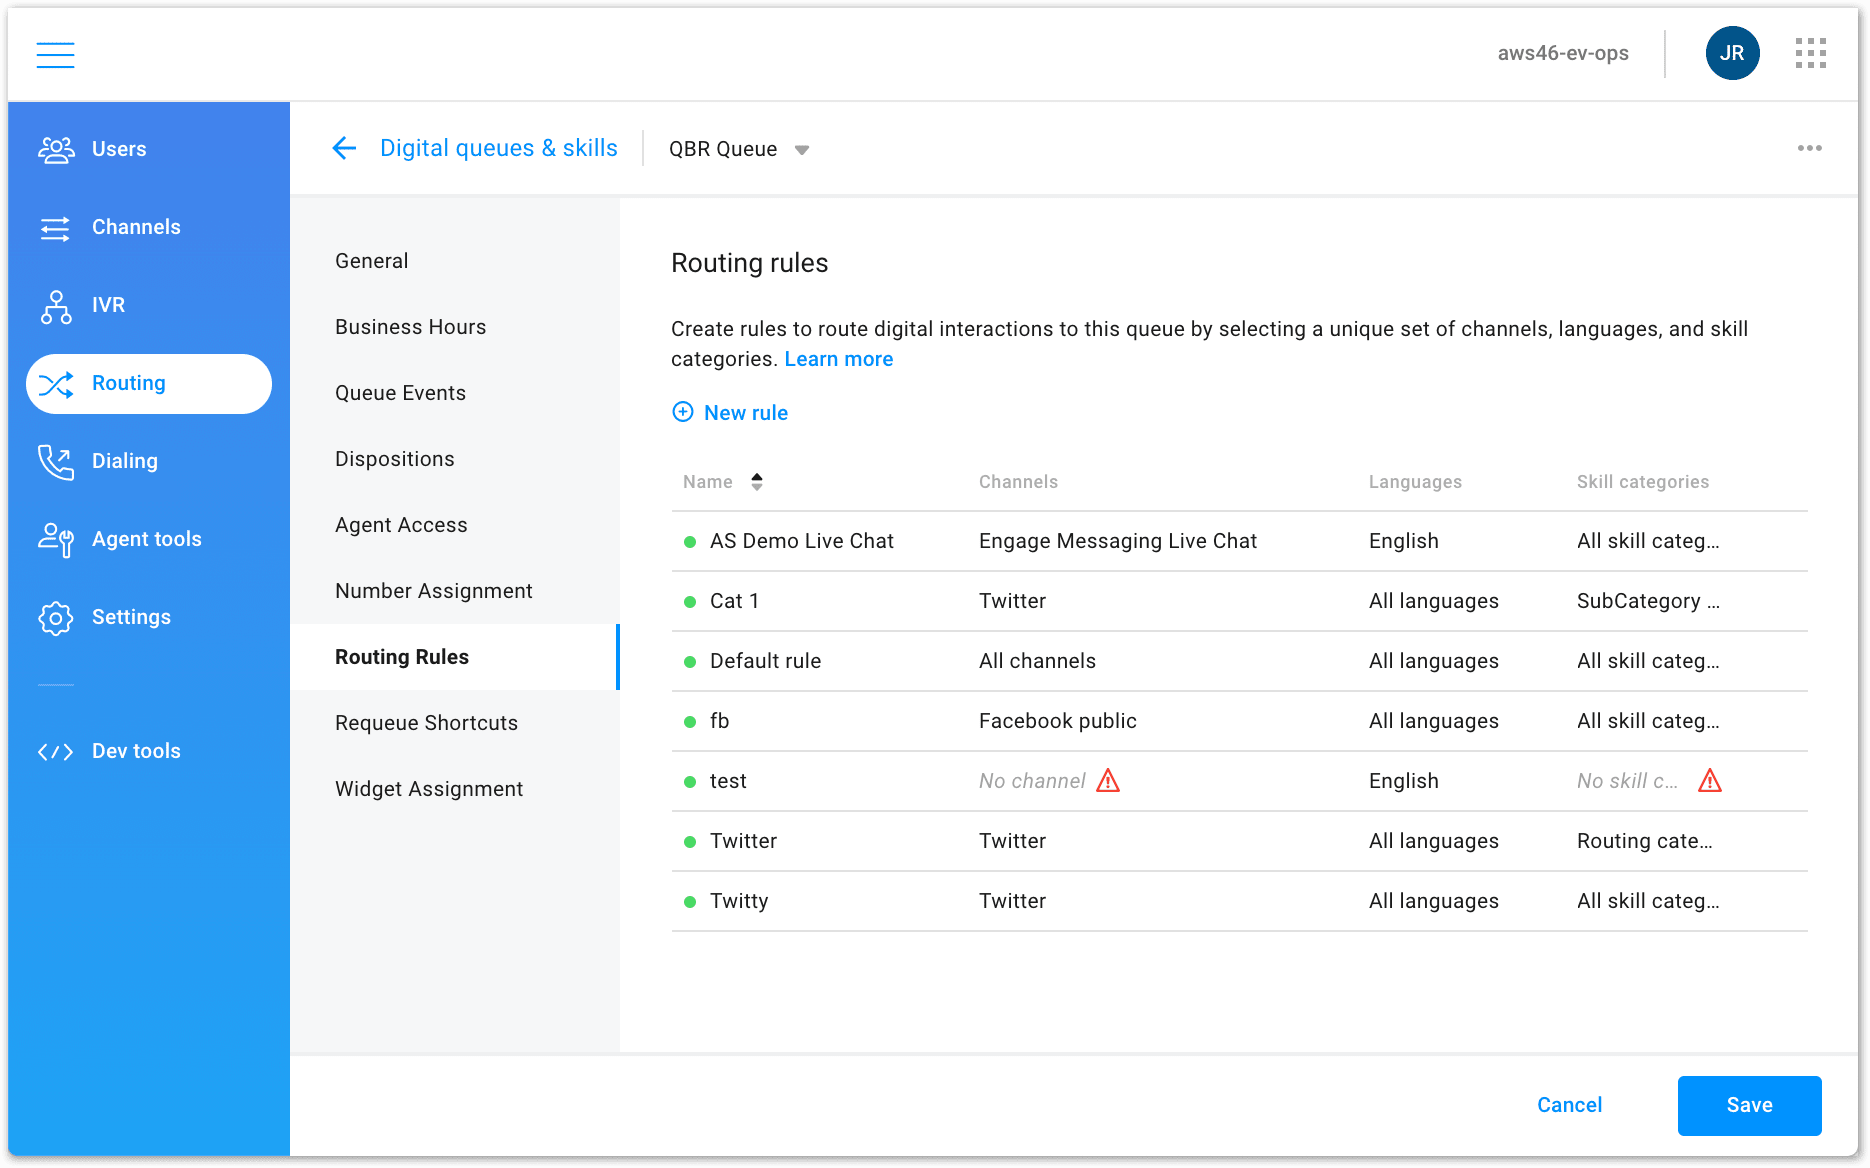Switch to the Business Hours tab

click(410, 326)
